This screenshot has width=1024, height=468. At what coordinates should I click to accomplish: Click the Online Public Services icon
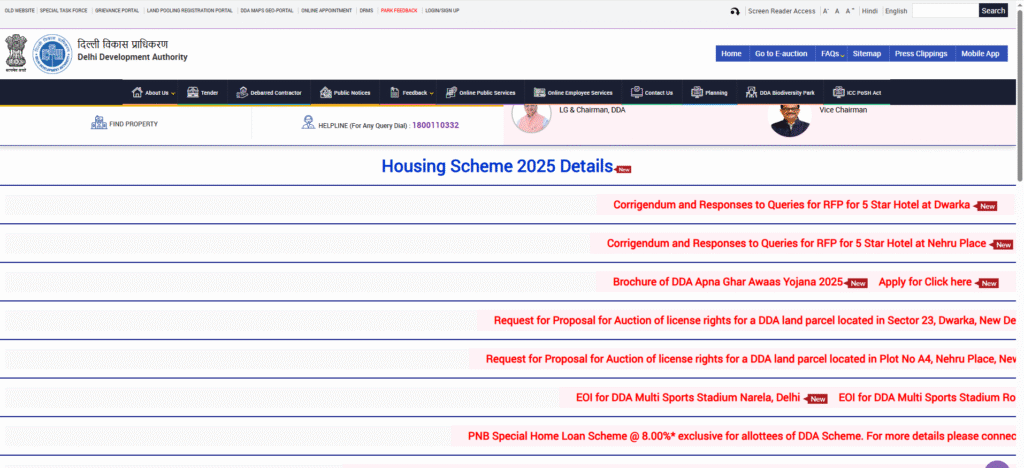[451, 93]
